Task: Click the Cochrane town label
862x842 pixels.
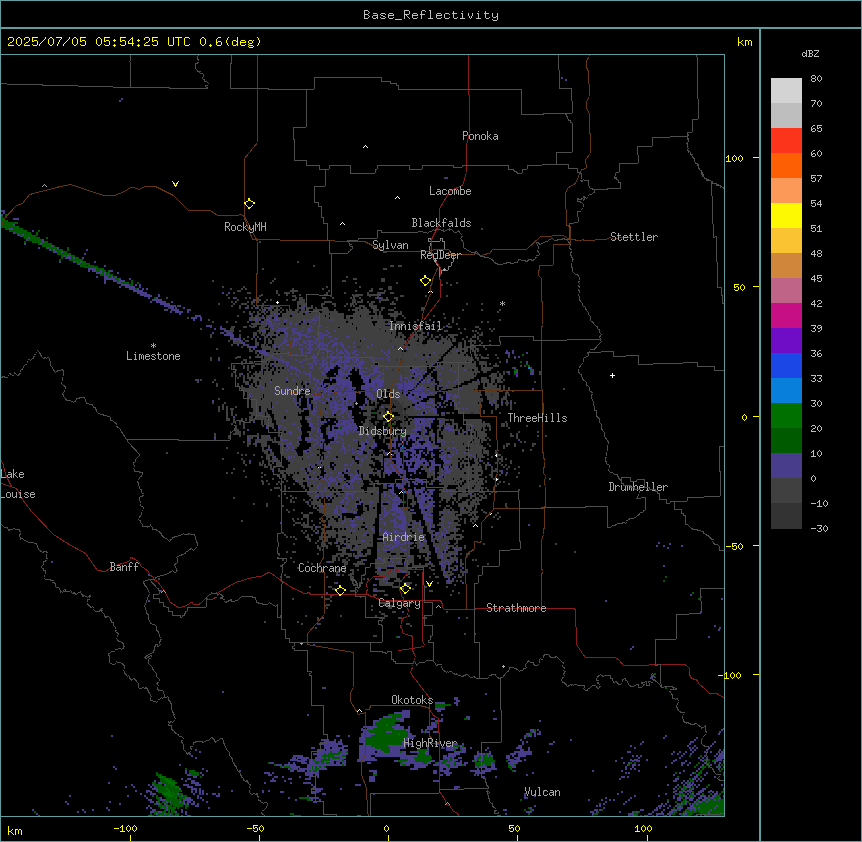Action: click(x=322, y=568)
